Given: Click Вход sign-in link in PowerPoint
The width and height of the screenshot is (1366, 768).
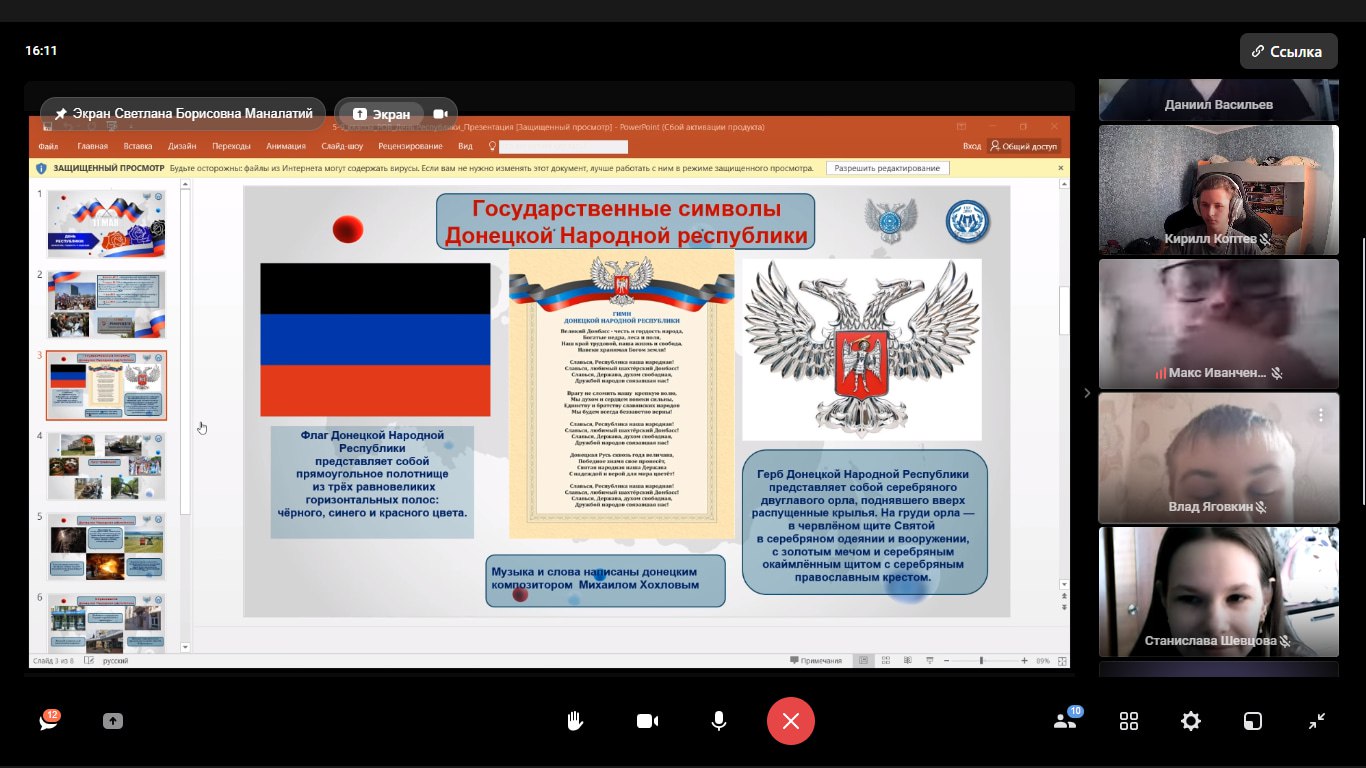Looking at the screenshot, I should 972,146.
